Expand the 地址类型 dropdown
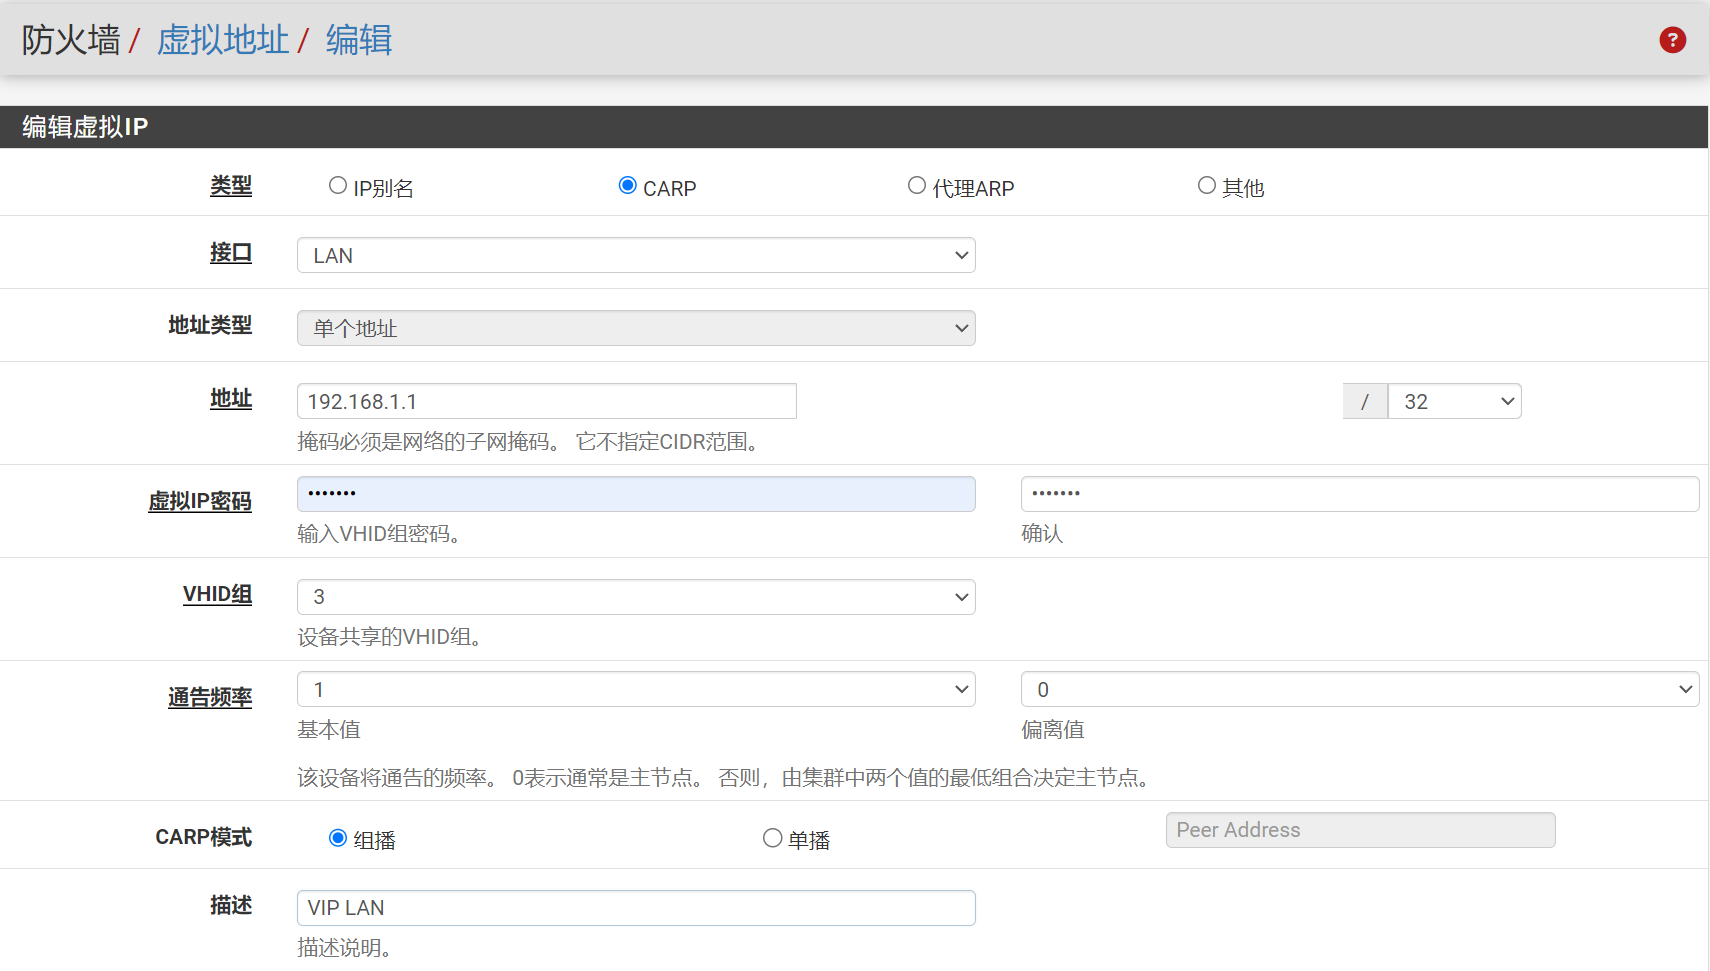 (636, 328)
